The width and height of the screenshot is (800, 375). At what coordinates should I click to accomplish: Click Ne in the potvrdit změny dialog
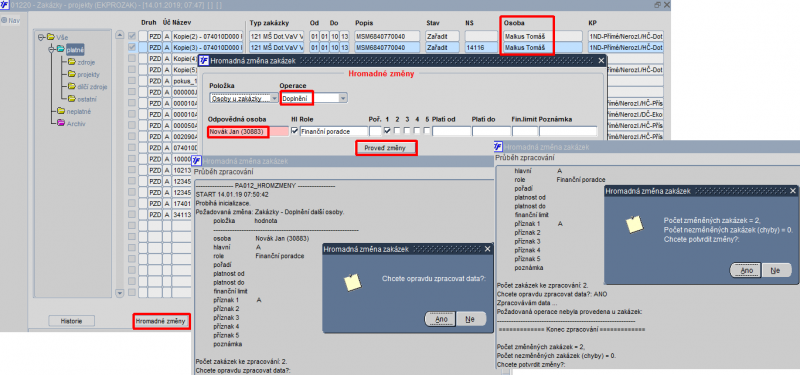pyautogui.click(x=776, y=270)
